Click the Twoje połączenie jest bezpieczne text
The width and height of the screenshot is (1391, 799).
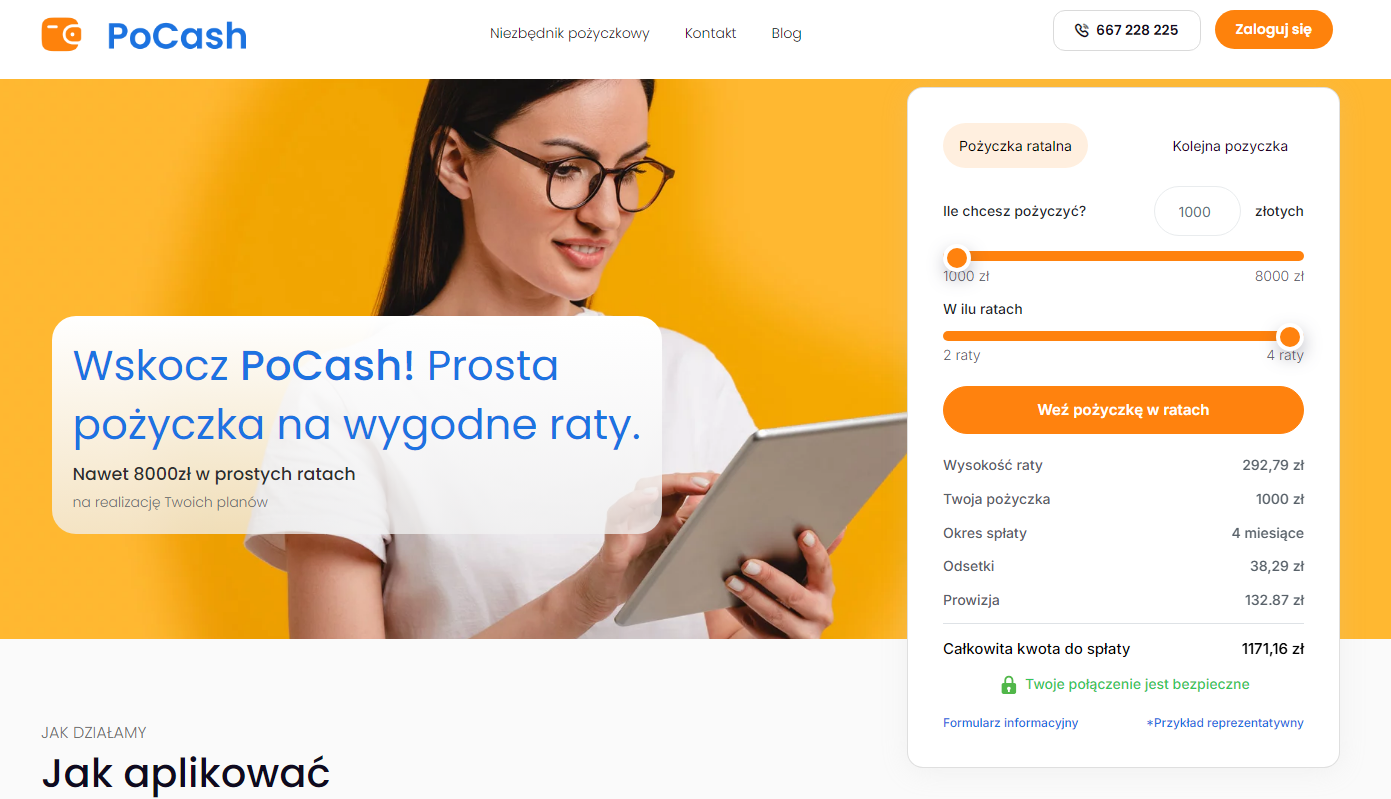coord(1137,684)
